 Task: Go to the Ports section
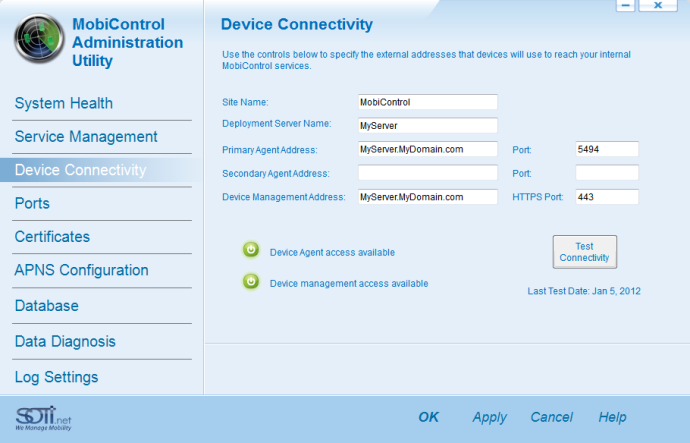[x=32, y=203]
